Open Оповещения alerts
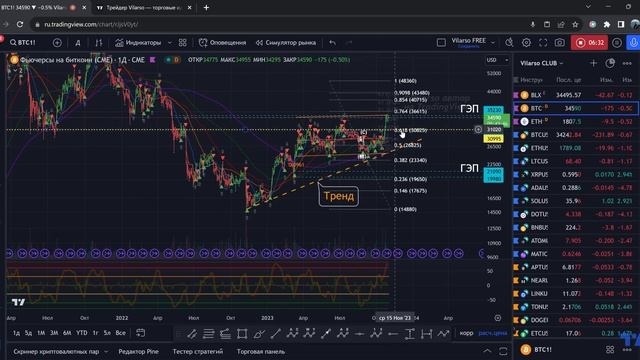Screen dimensions: 640x360 point(222,42)
